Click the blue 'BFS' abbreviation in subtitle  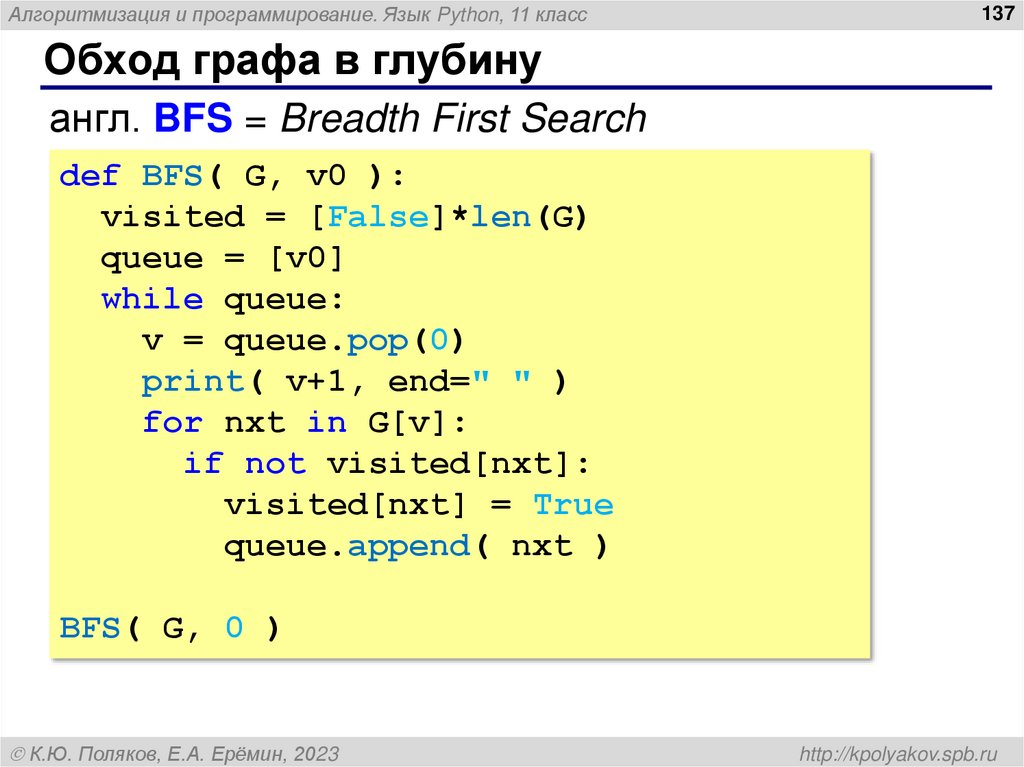click(193, 118)
